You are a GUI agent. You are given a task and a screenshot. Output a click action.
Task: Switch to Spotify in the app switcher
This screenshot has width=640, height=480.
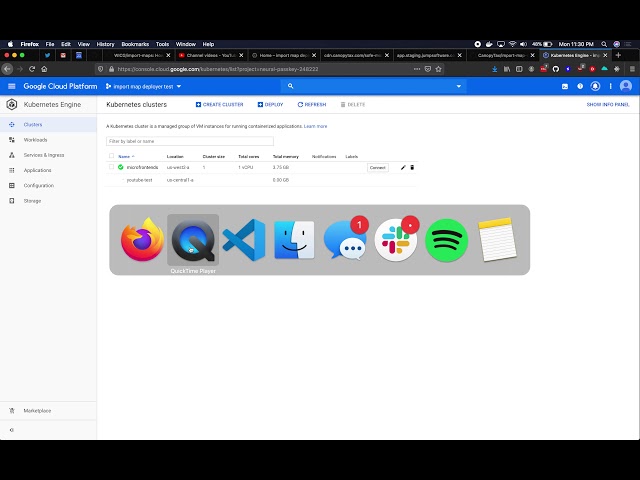[x=447, y=240]
